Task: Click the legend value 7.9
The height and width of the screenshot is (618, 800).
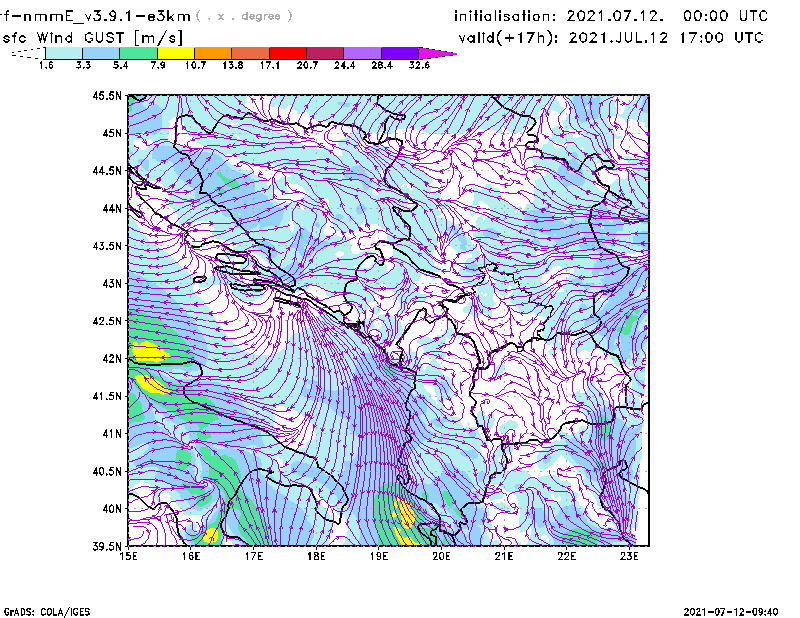Action: tap(158, 65)
